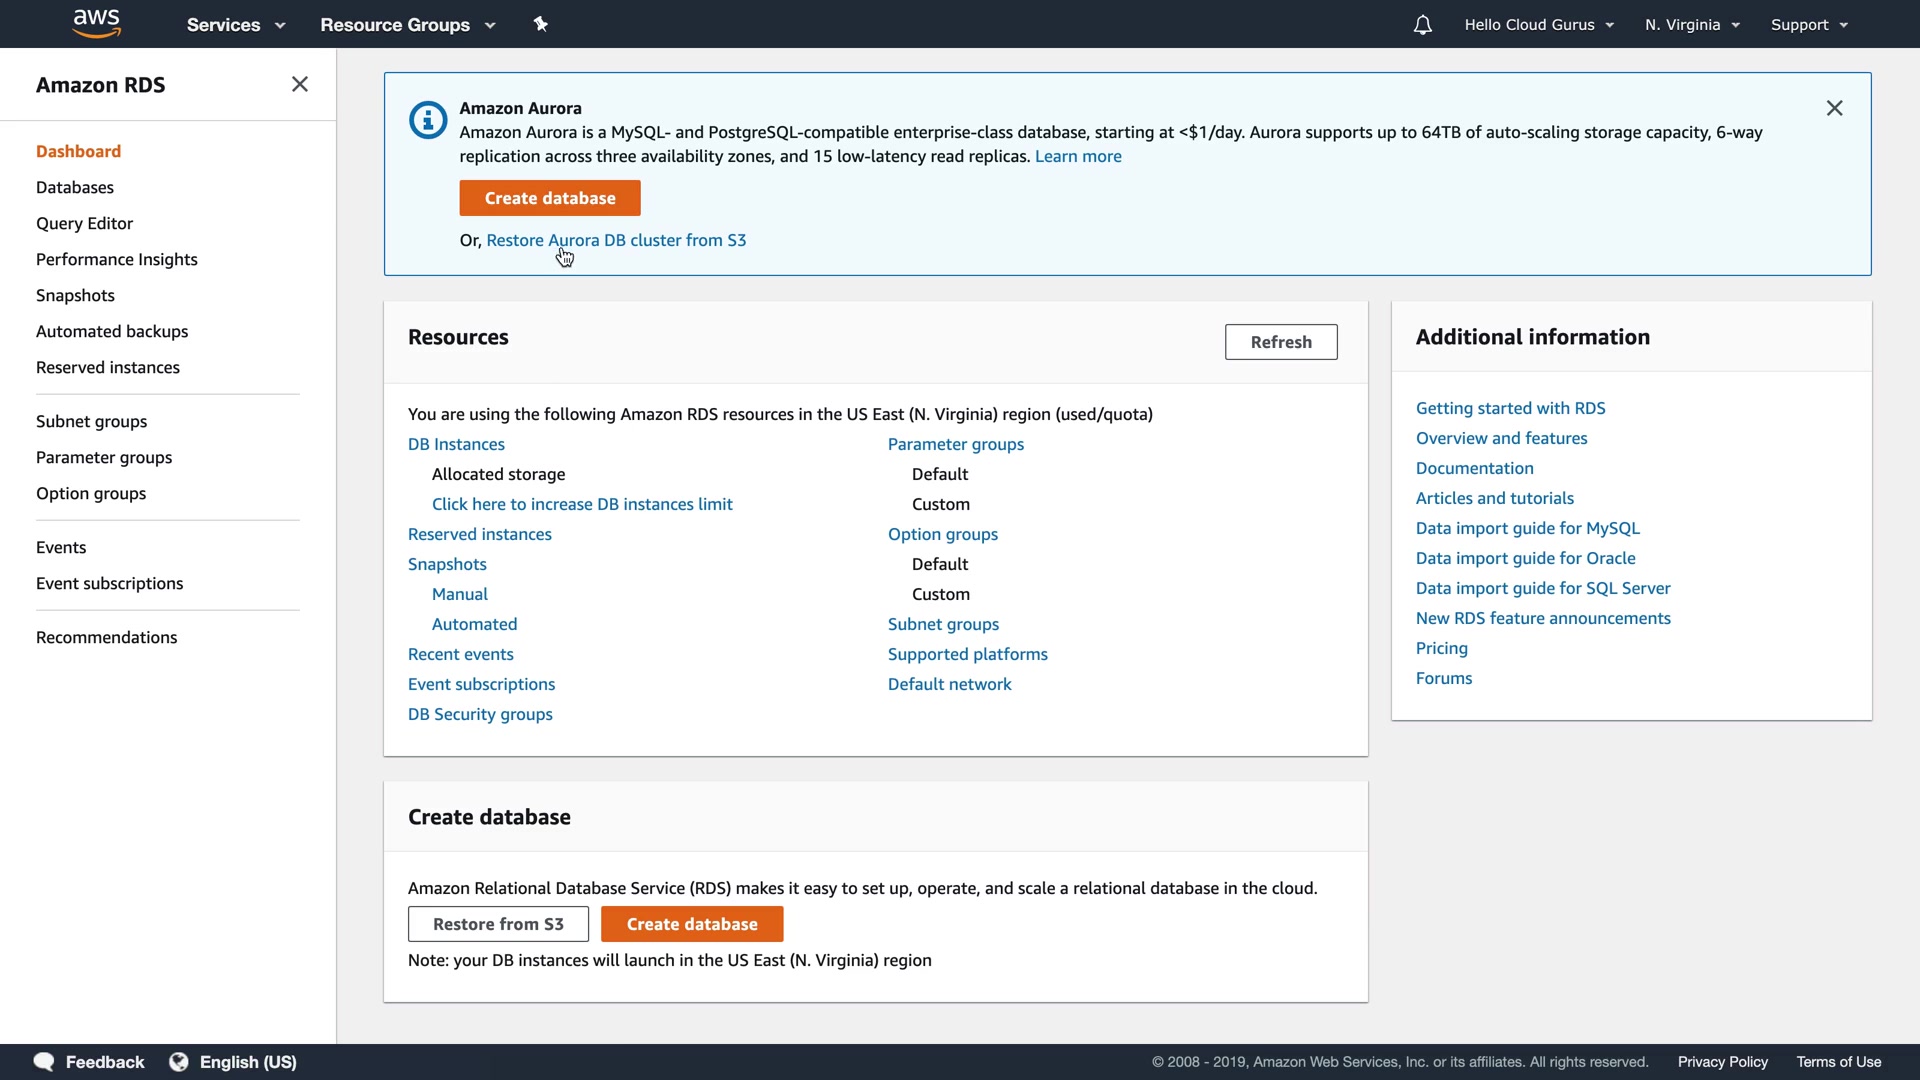Expand the Services dropdown menu
This screenshot has width=1920, height=1080.
[236, 25]
